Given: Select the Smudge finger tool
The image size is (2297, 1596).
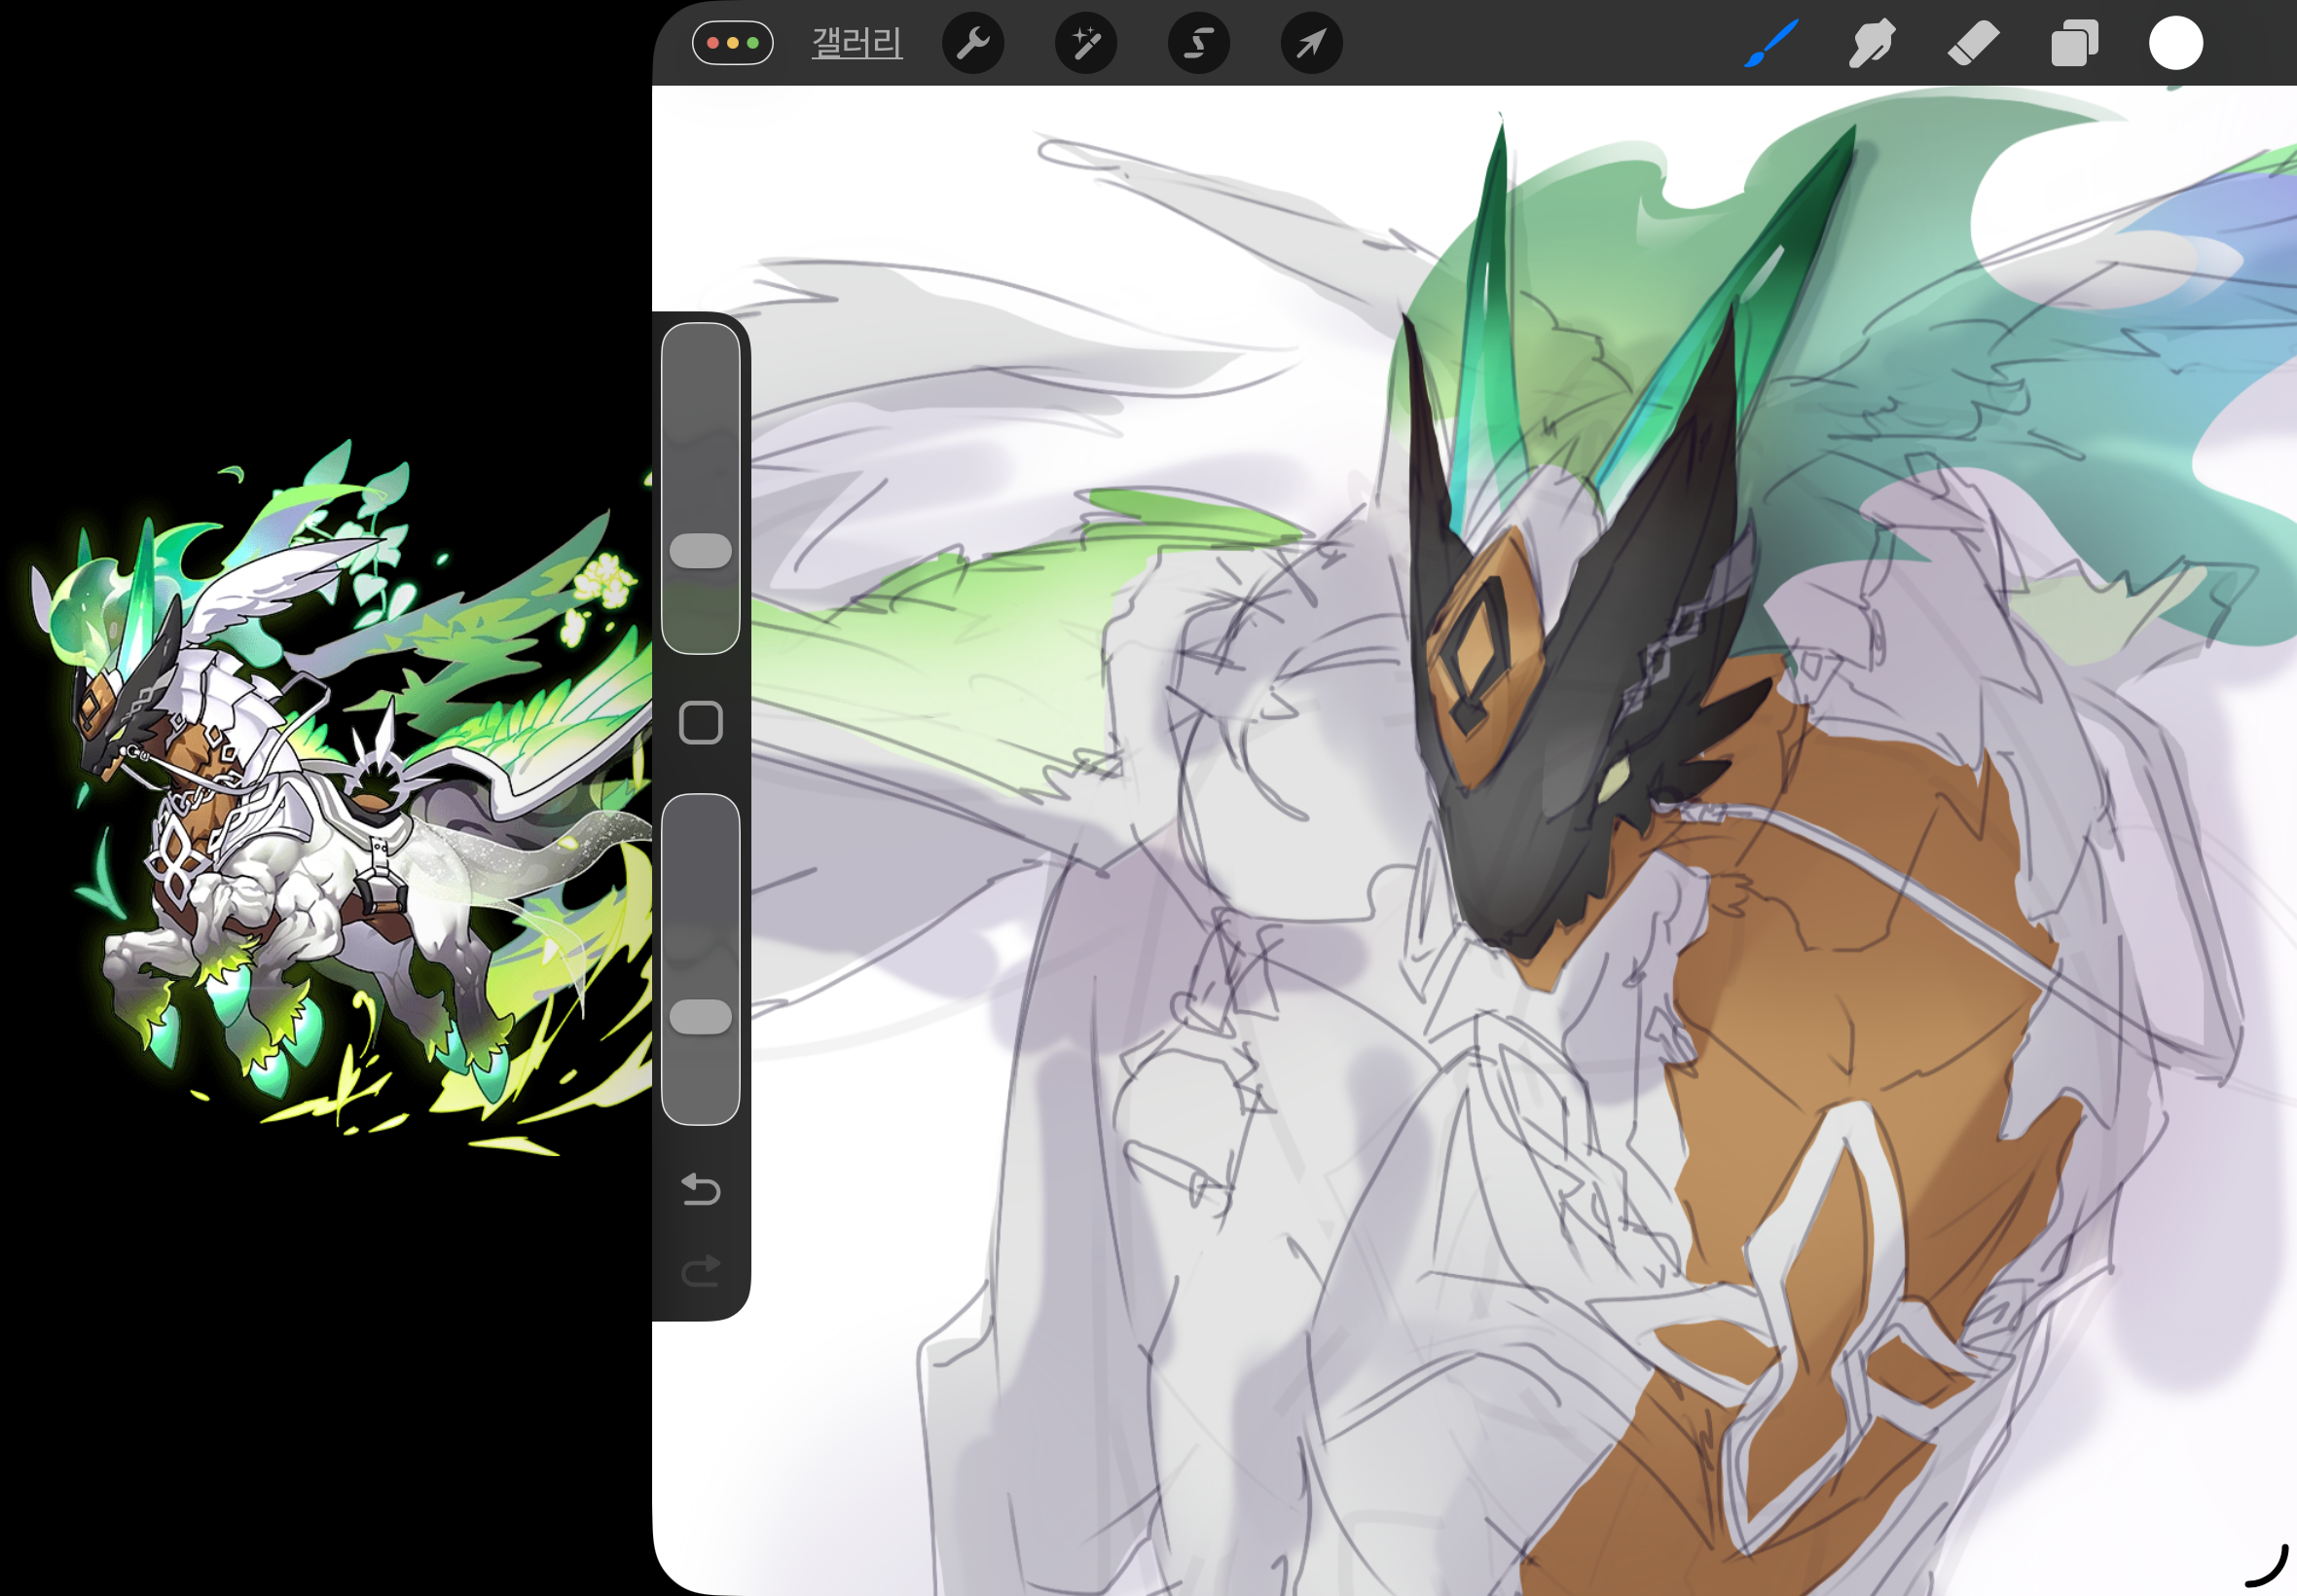Looking at the screenshot, I should pos(1871,44).
